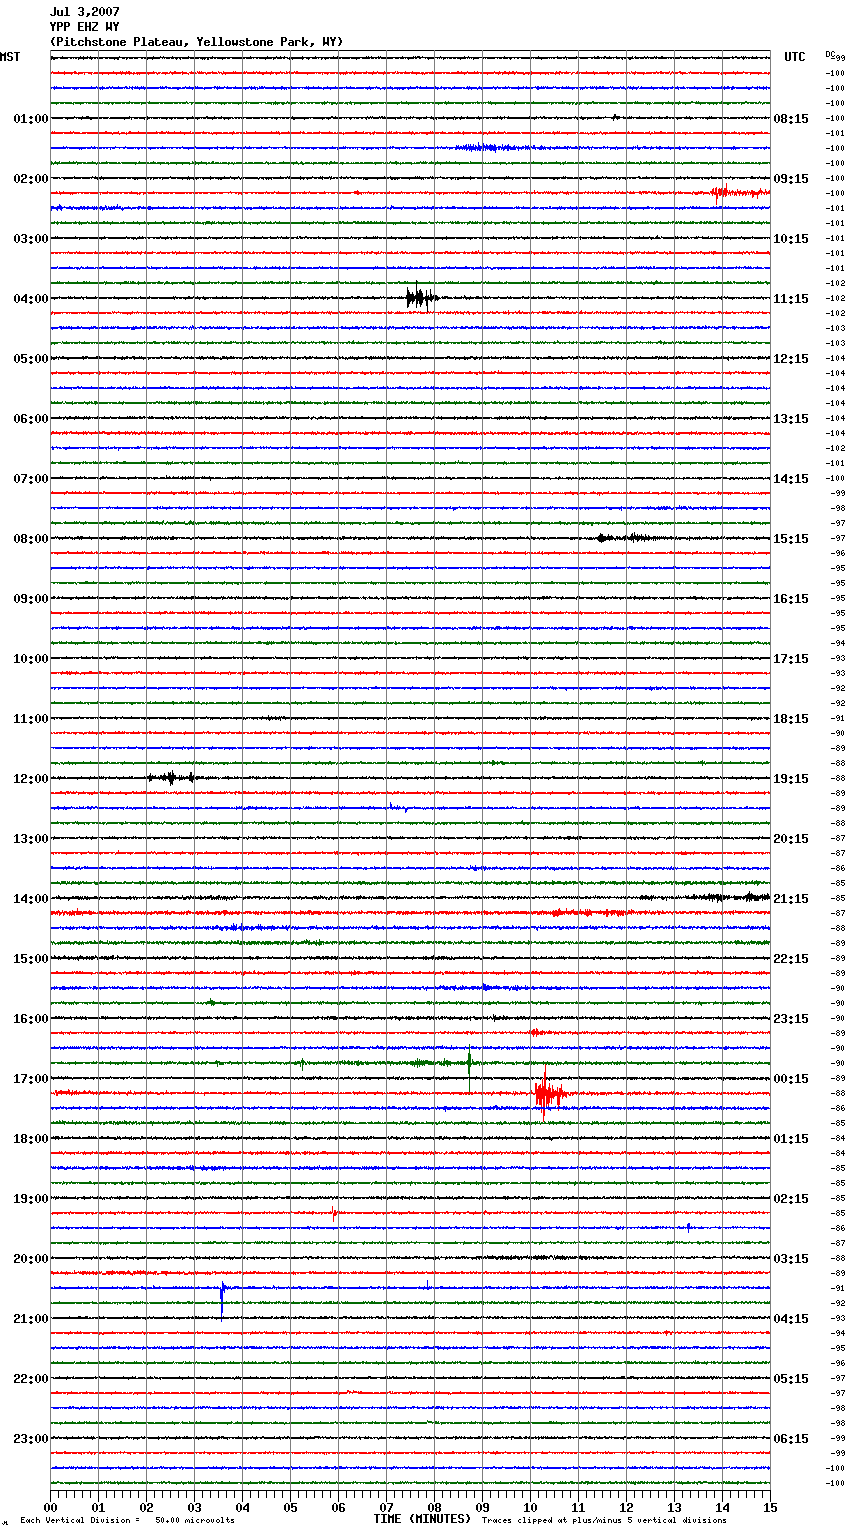
Task: Select the 12:00 MST time label
Action: coord(31,779)
